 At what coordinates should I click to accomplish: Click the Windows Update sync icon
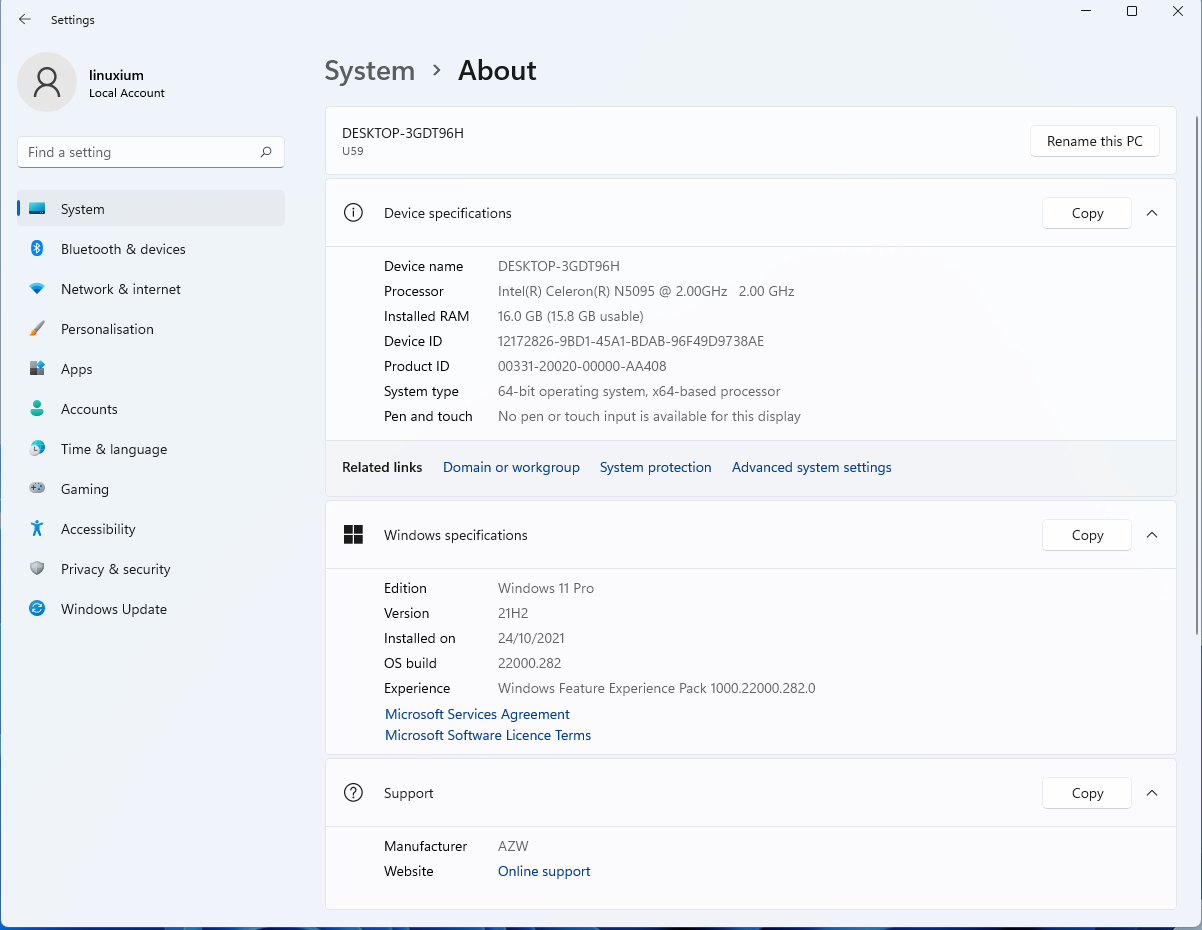click(x=37, y=609)
